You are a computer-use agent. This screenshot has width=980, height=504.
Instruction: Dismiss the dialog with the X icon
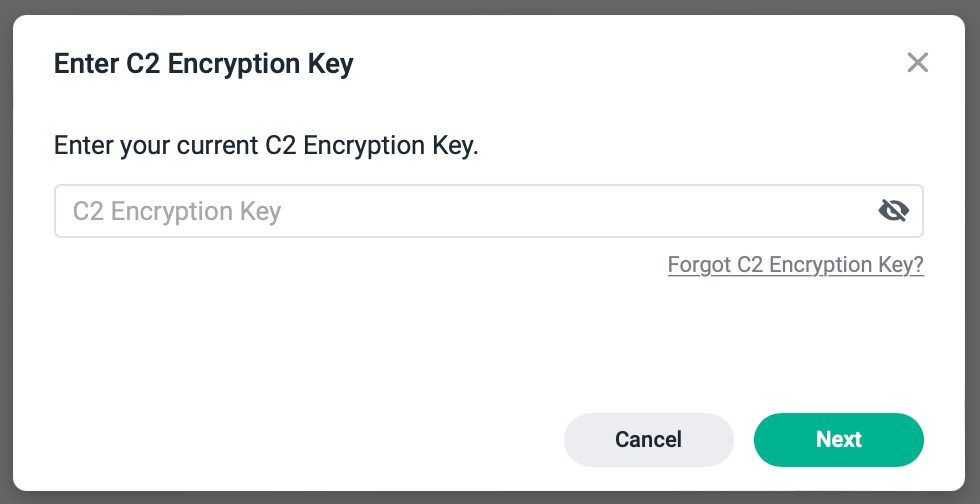[x=918, y=63]
